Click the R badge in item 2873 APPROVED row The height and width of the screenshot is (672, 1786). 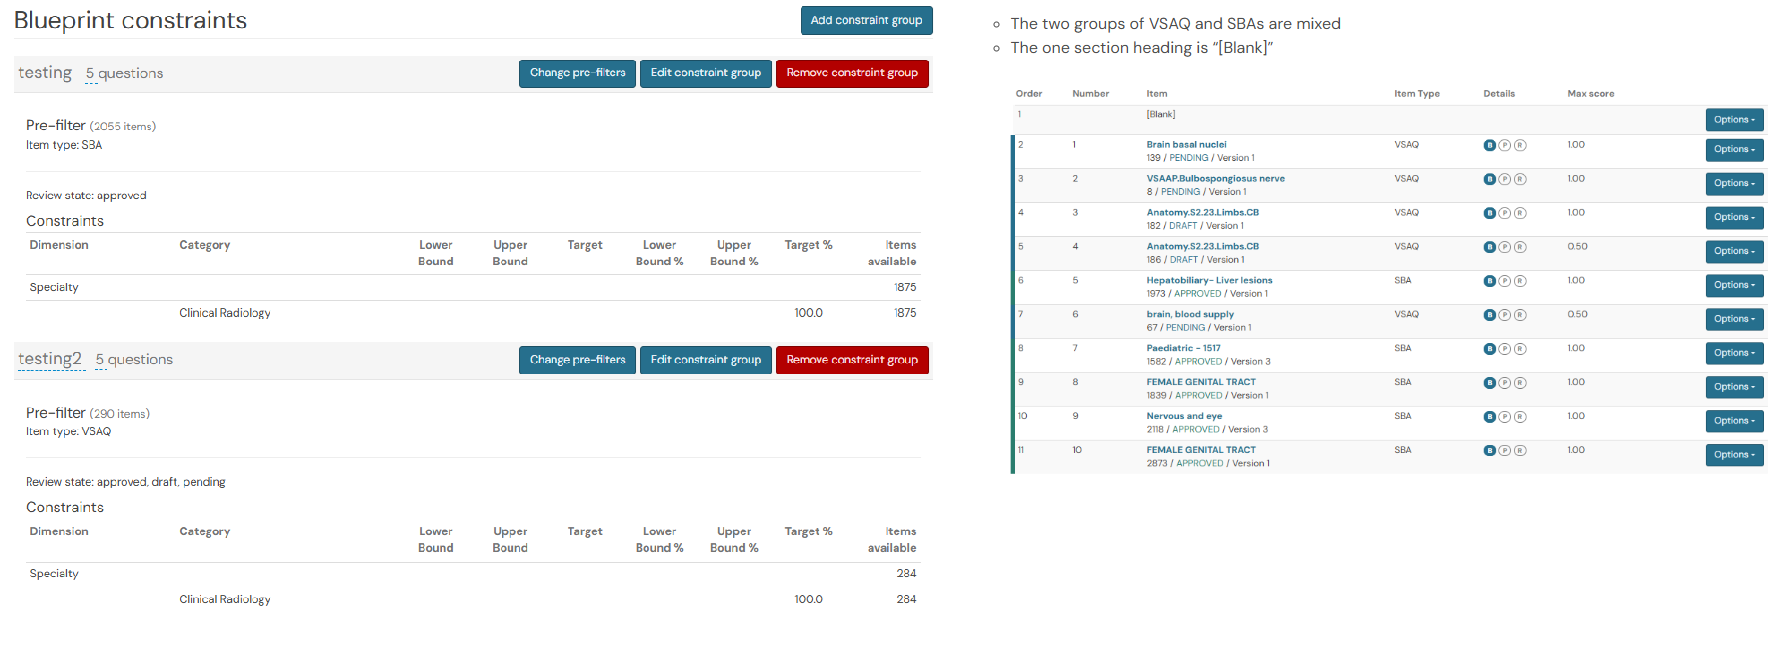(x=1520, y=451)
